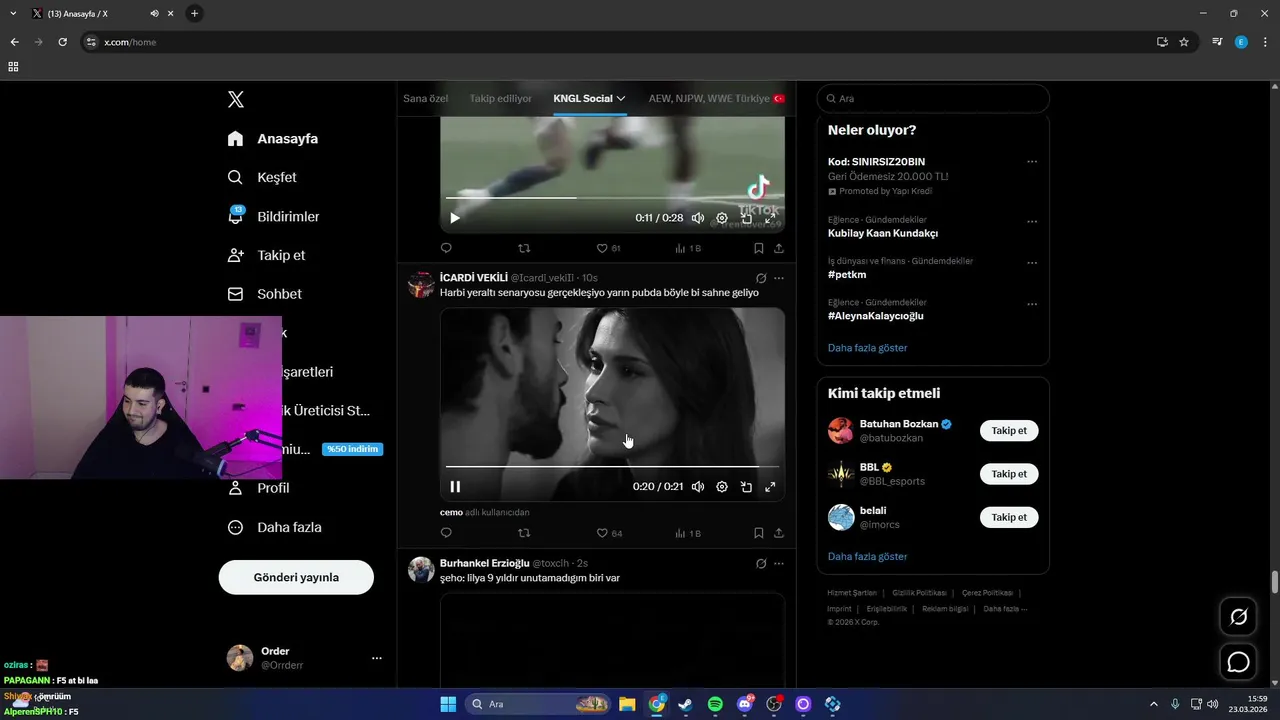Seek in the 0:20 / 0:21 video progress bar
Viewport: 1280px width, 720px height.
(x=612, y=467)
